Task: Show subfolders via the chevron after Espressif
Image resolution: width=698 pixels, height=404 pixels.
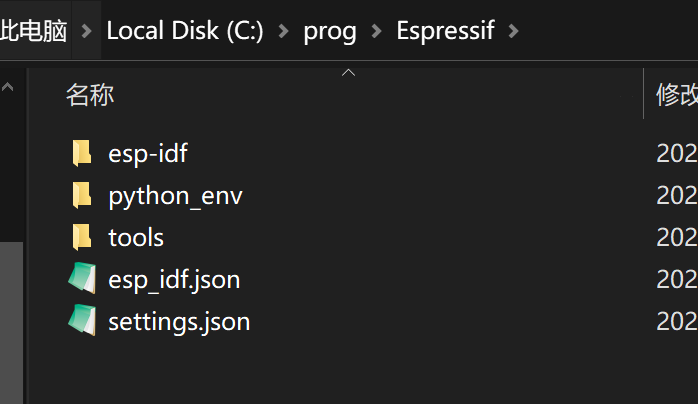Action: point(514,32)
